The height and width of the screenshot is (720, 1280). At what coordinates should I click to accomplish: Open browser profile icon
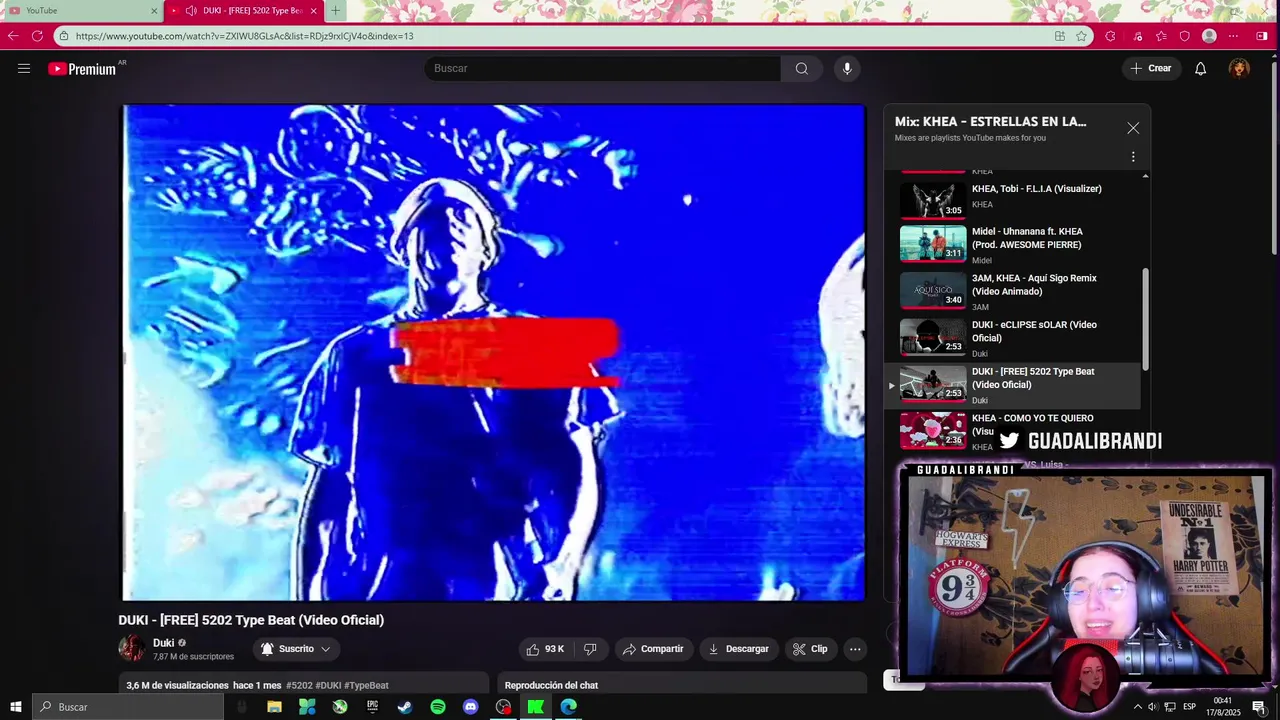point(1209,36)
